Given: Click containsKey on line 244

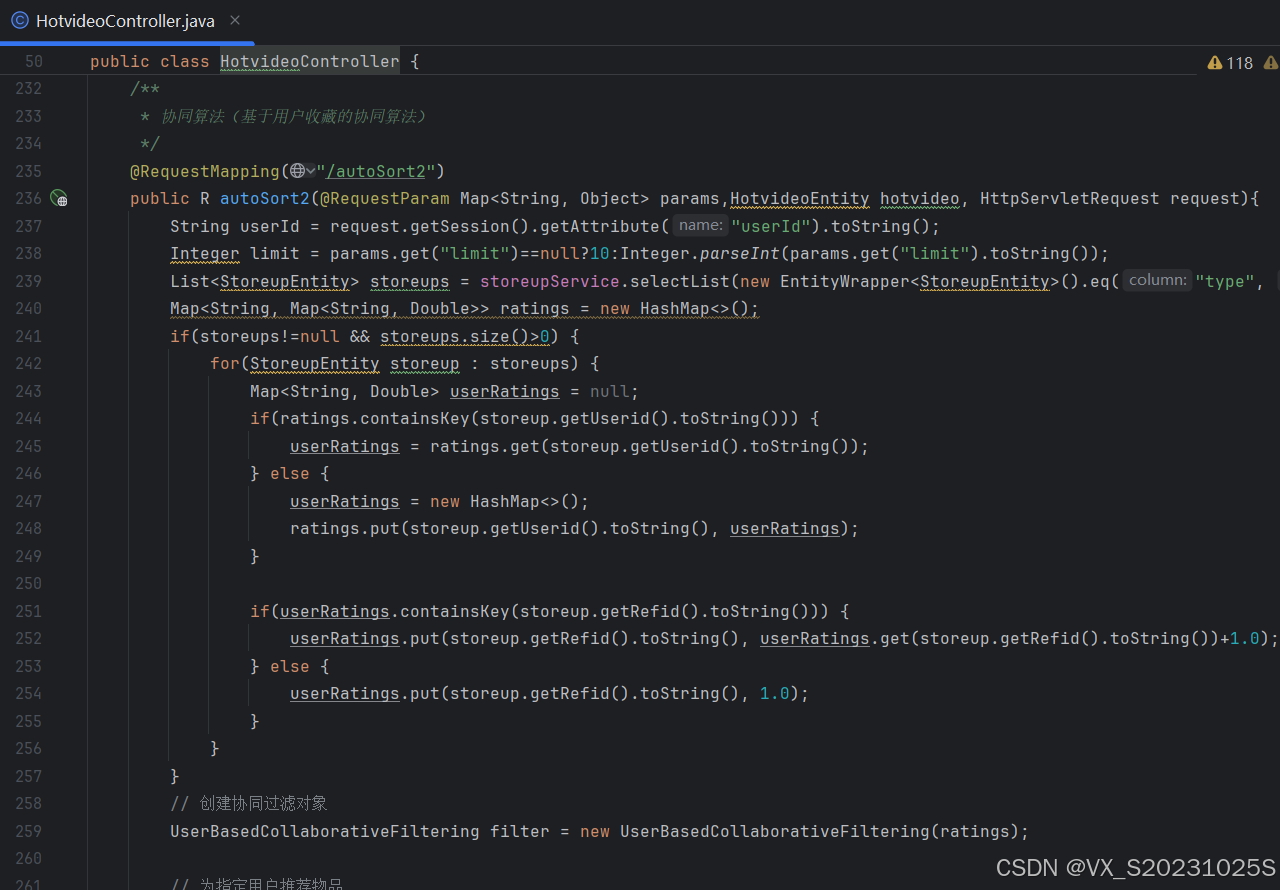Looking at the screenshot, I should click(415, 418).
